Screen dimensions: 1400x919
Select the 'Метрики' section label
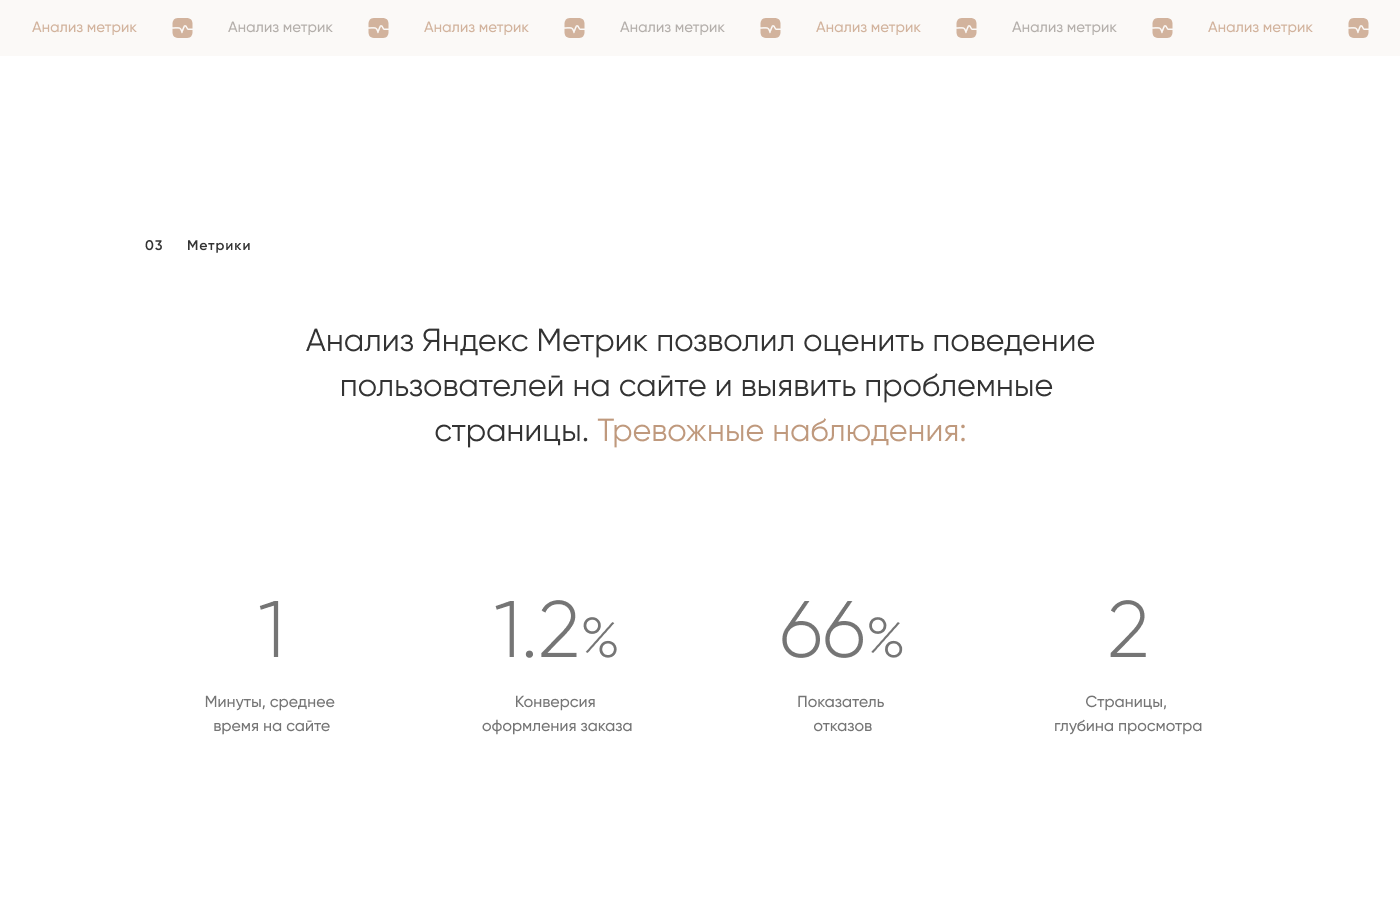tap(218, 245)
